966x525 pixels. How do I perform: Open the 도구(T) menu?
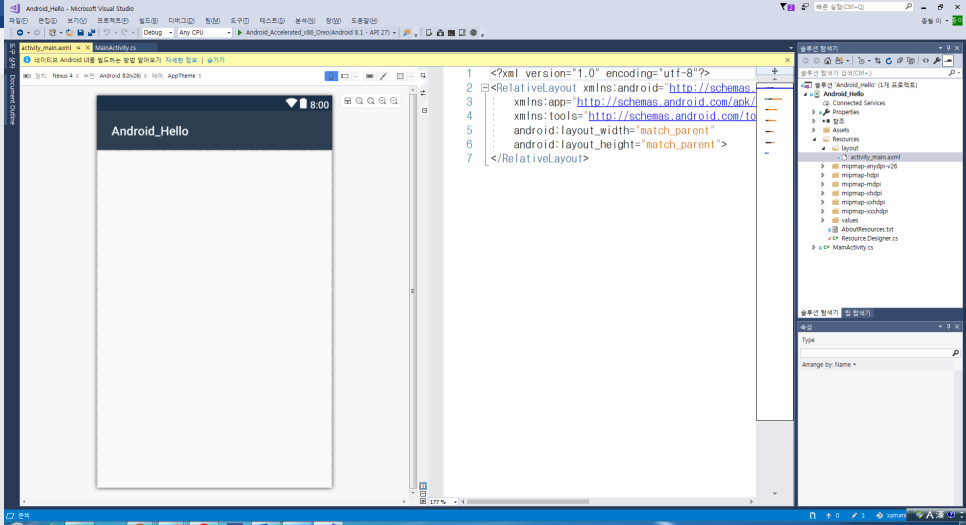[240, 20]
